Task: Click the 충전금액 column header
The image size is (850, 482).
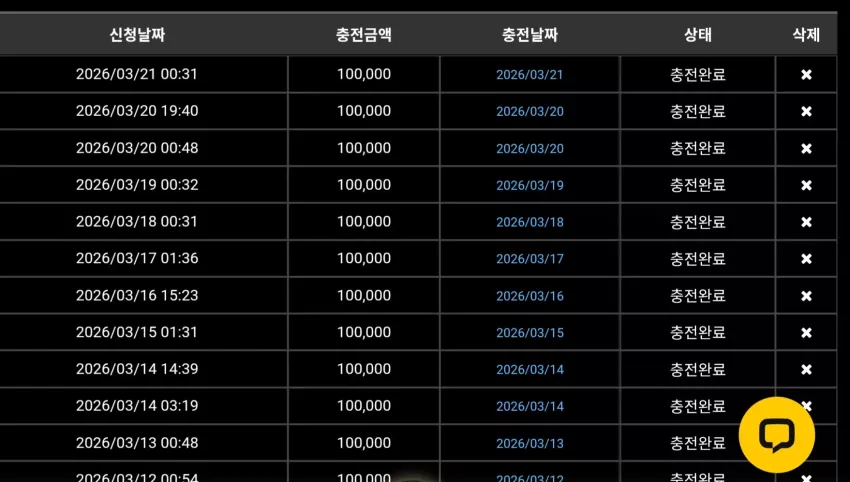Action: tap(363, 35)
